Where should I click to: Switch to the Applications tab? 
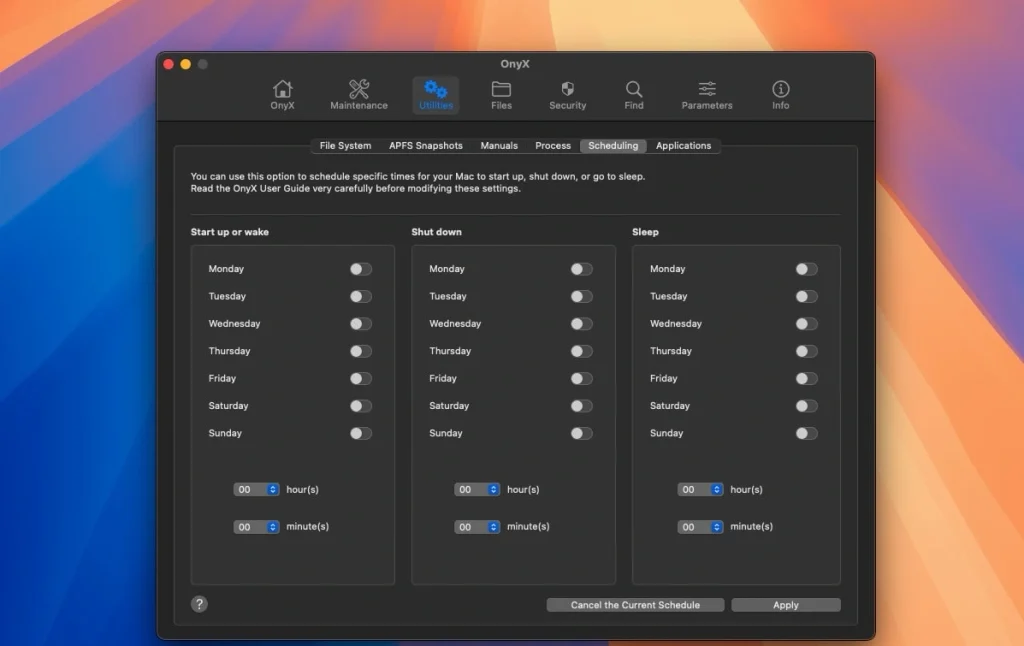point(683,146)
